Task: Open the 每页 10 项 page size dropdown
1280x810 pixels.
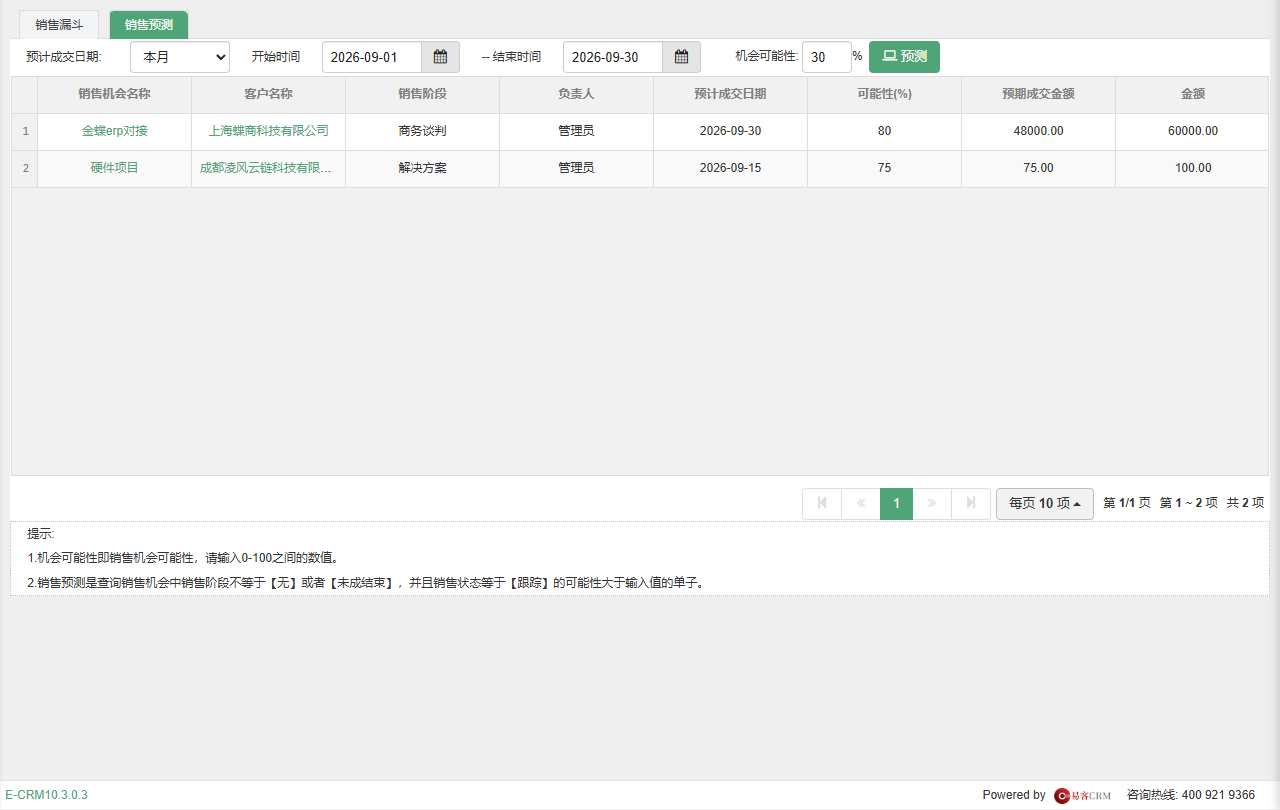Action: pyautogui.click(x=1045, y=503)
